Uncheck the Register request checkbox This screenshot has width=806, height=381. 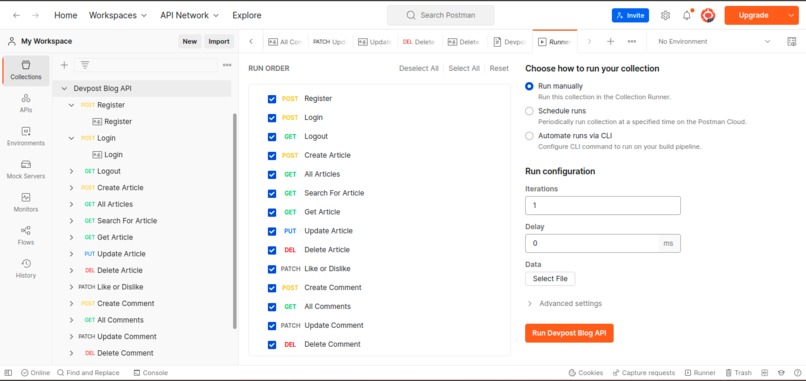[x=272, y=99]
